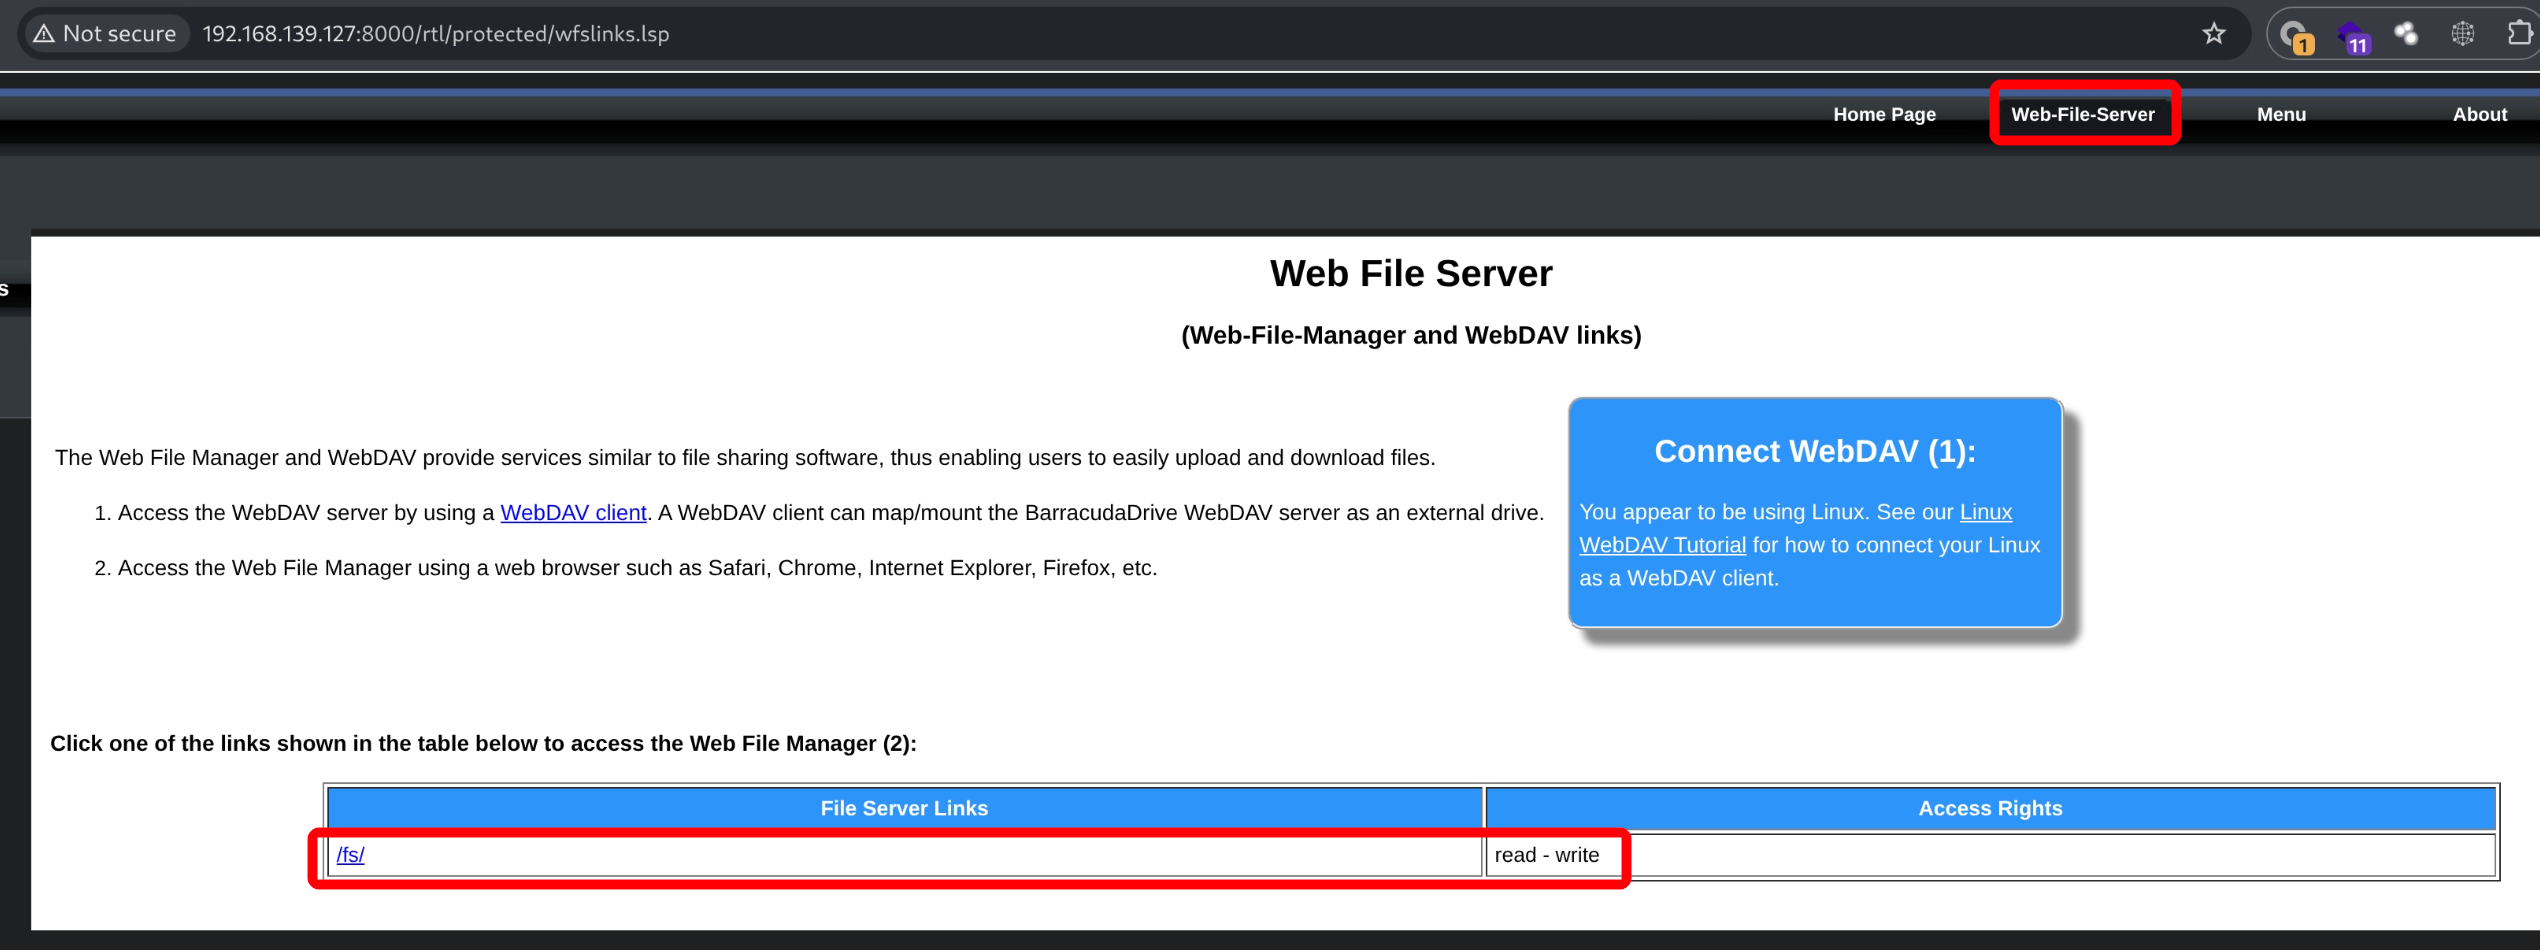Open the gray ring extension with badge 1
This screenshot has width=2540, height=950.
click(x=2294, y=35)
